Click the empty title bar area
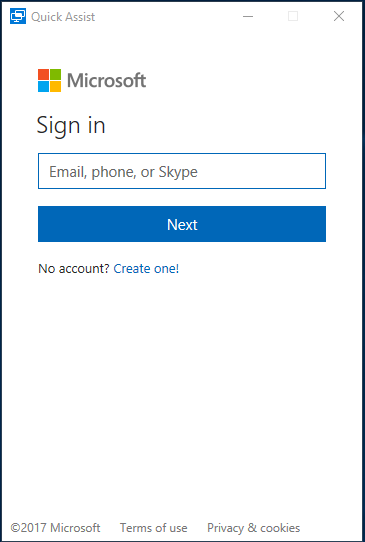This screenshot has height=542, width=365. click(165, 16)
